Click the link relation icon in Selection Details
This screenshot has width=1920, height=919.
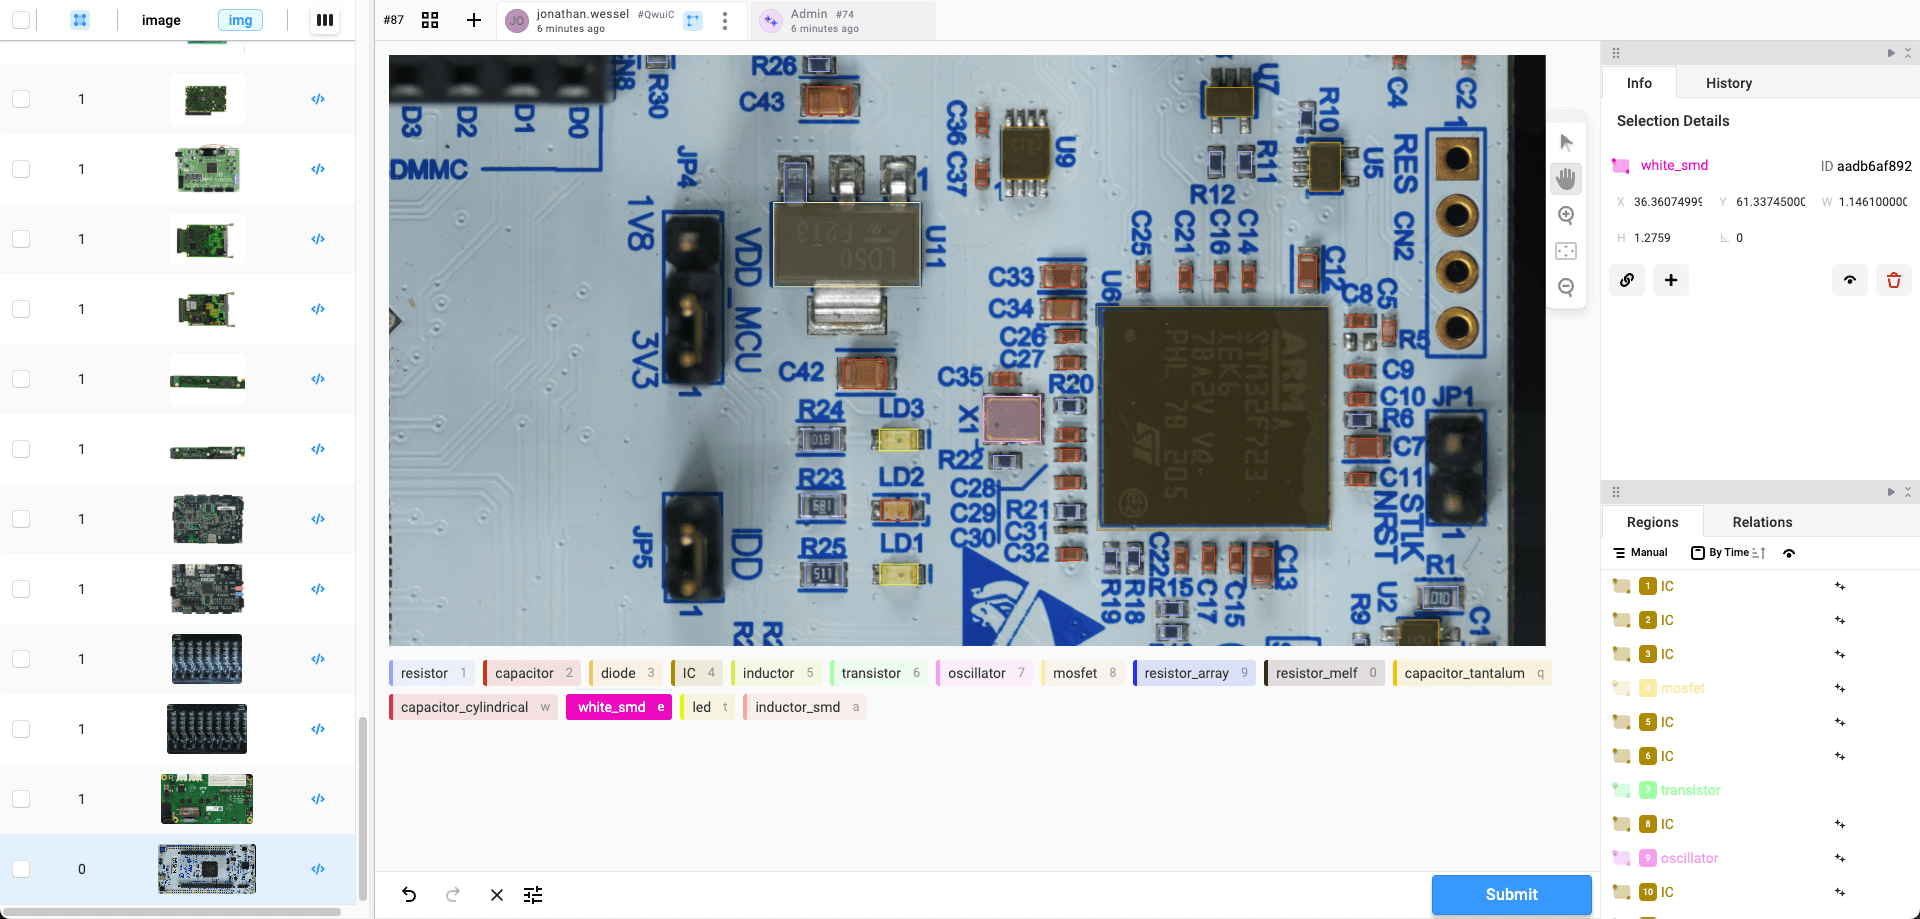pos(1627,280)
